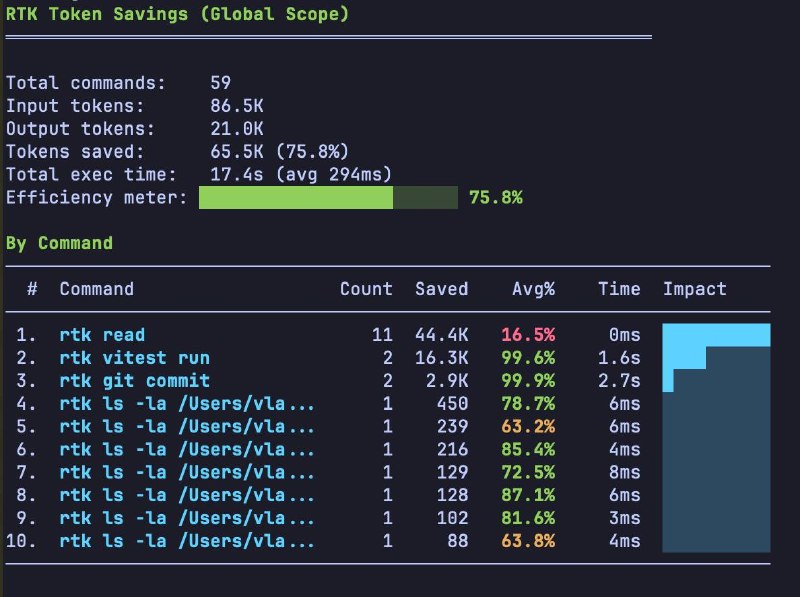
Task: Click the 81.6% average value
Action: 528,518
